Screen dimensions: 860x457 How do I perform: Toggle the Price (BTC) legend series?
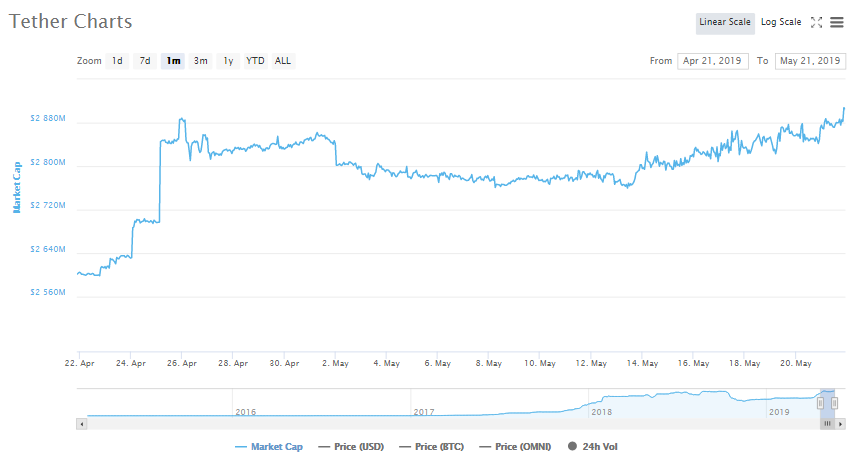point(434,447)
